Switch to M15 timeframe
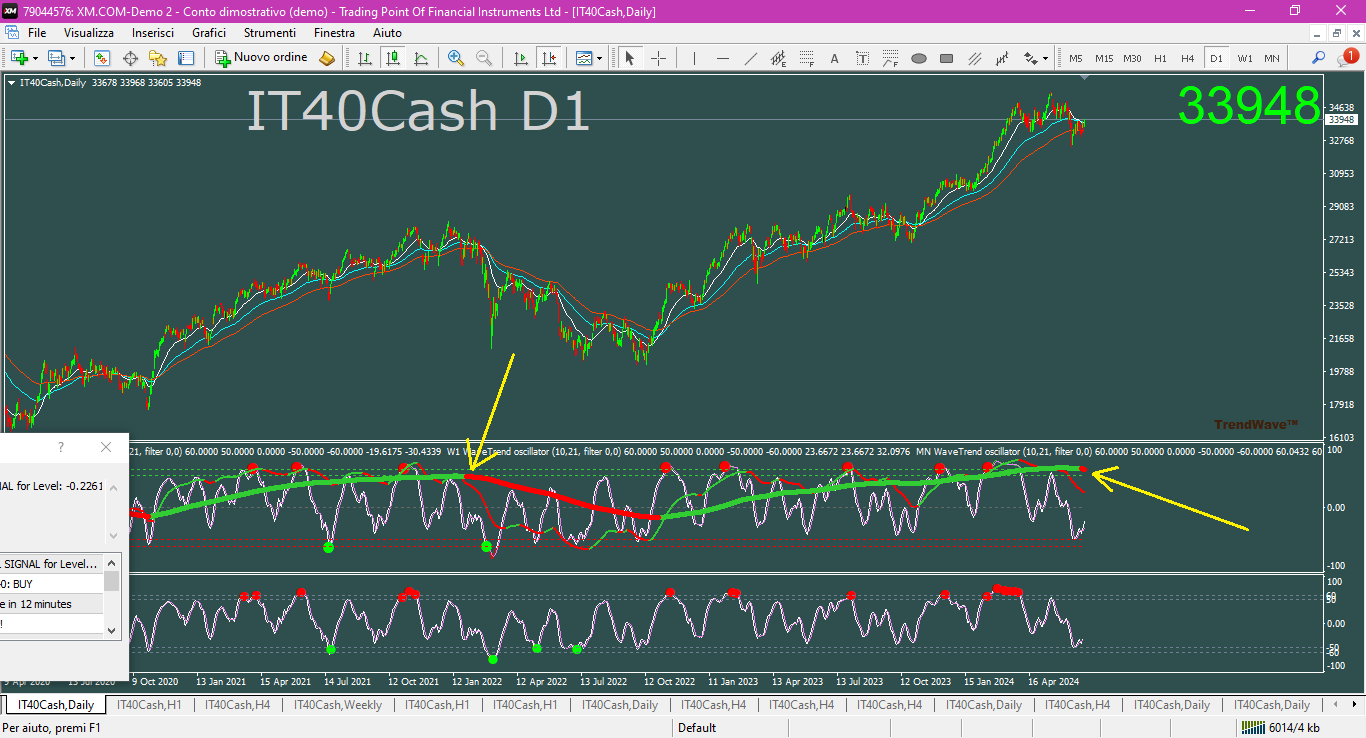 coord(1104,58)
